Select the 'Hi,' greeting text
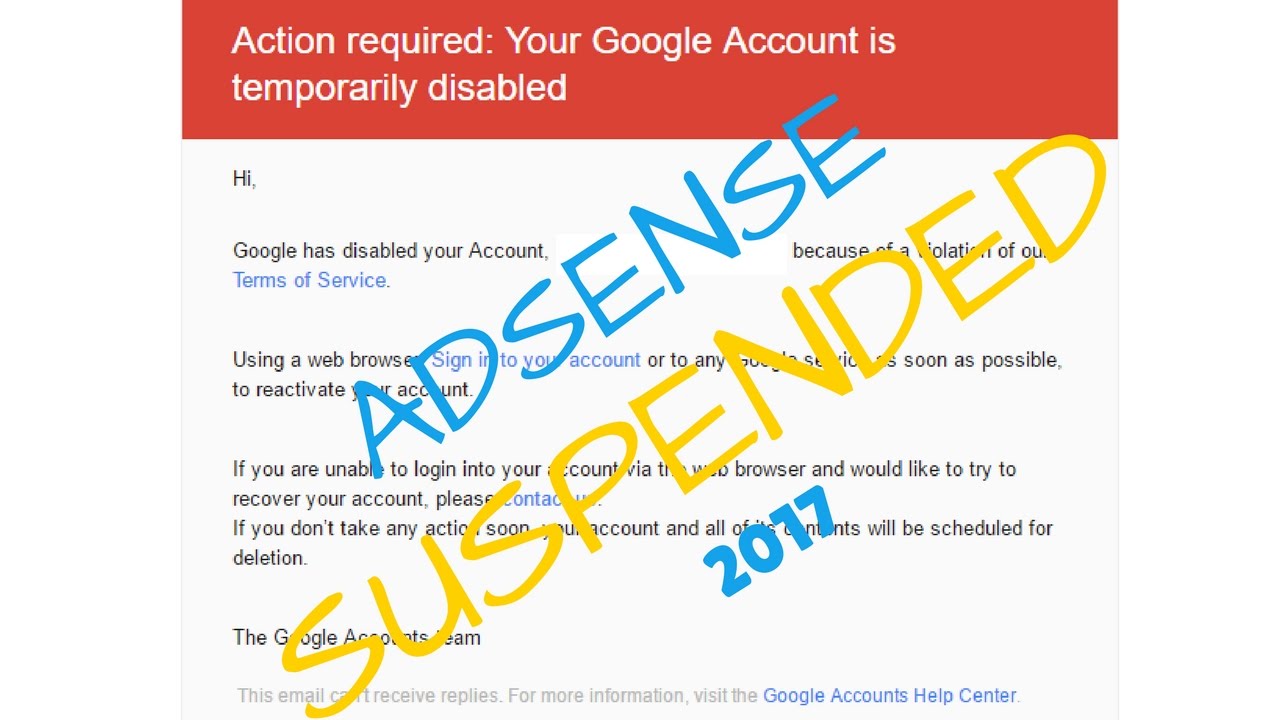This screenshot has height=720, width=1280. 244,180
